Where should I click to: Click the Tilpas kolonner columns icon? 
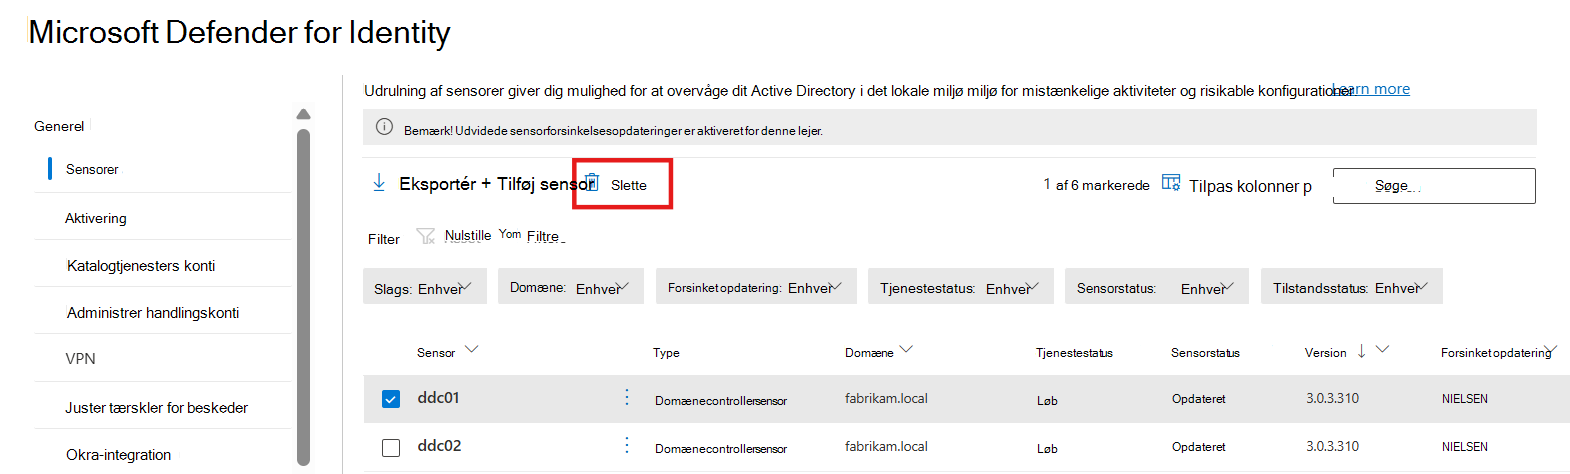[1171, 183]
